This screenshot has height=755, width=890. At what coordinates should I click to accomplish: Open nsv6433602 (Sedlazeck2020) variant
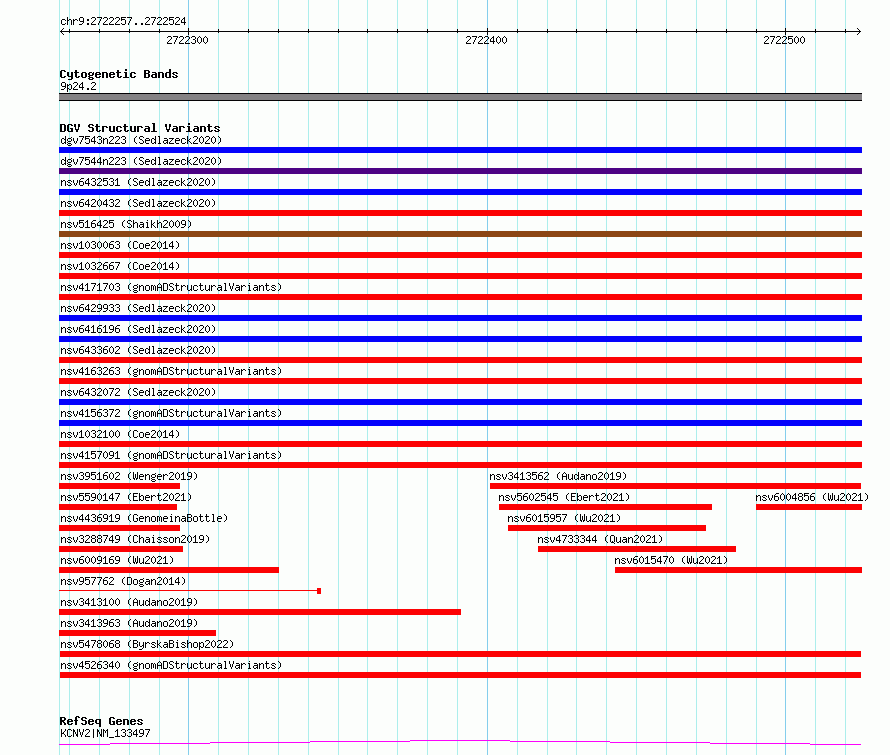138,350
